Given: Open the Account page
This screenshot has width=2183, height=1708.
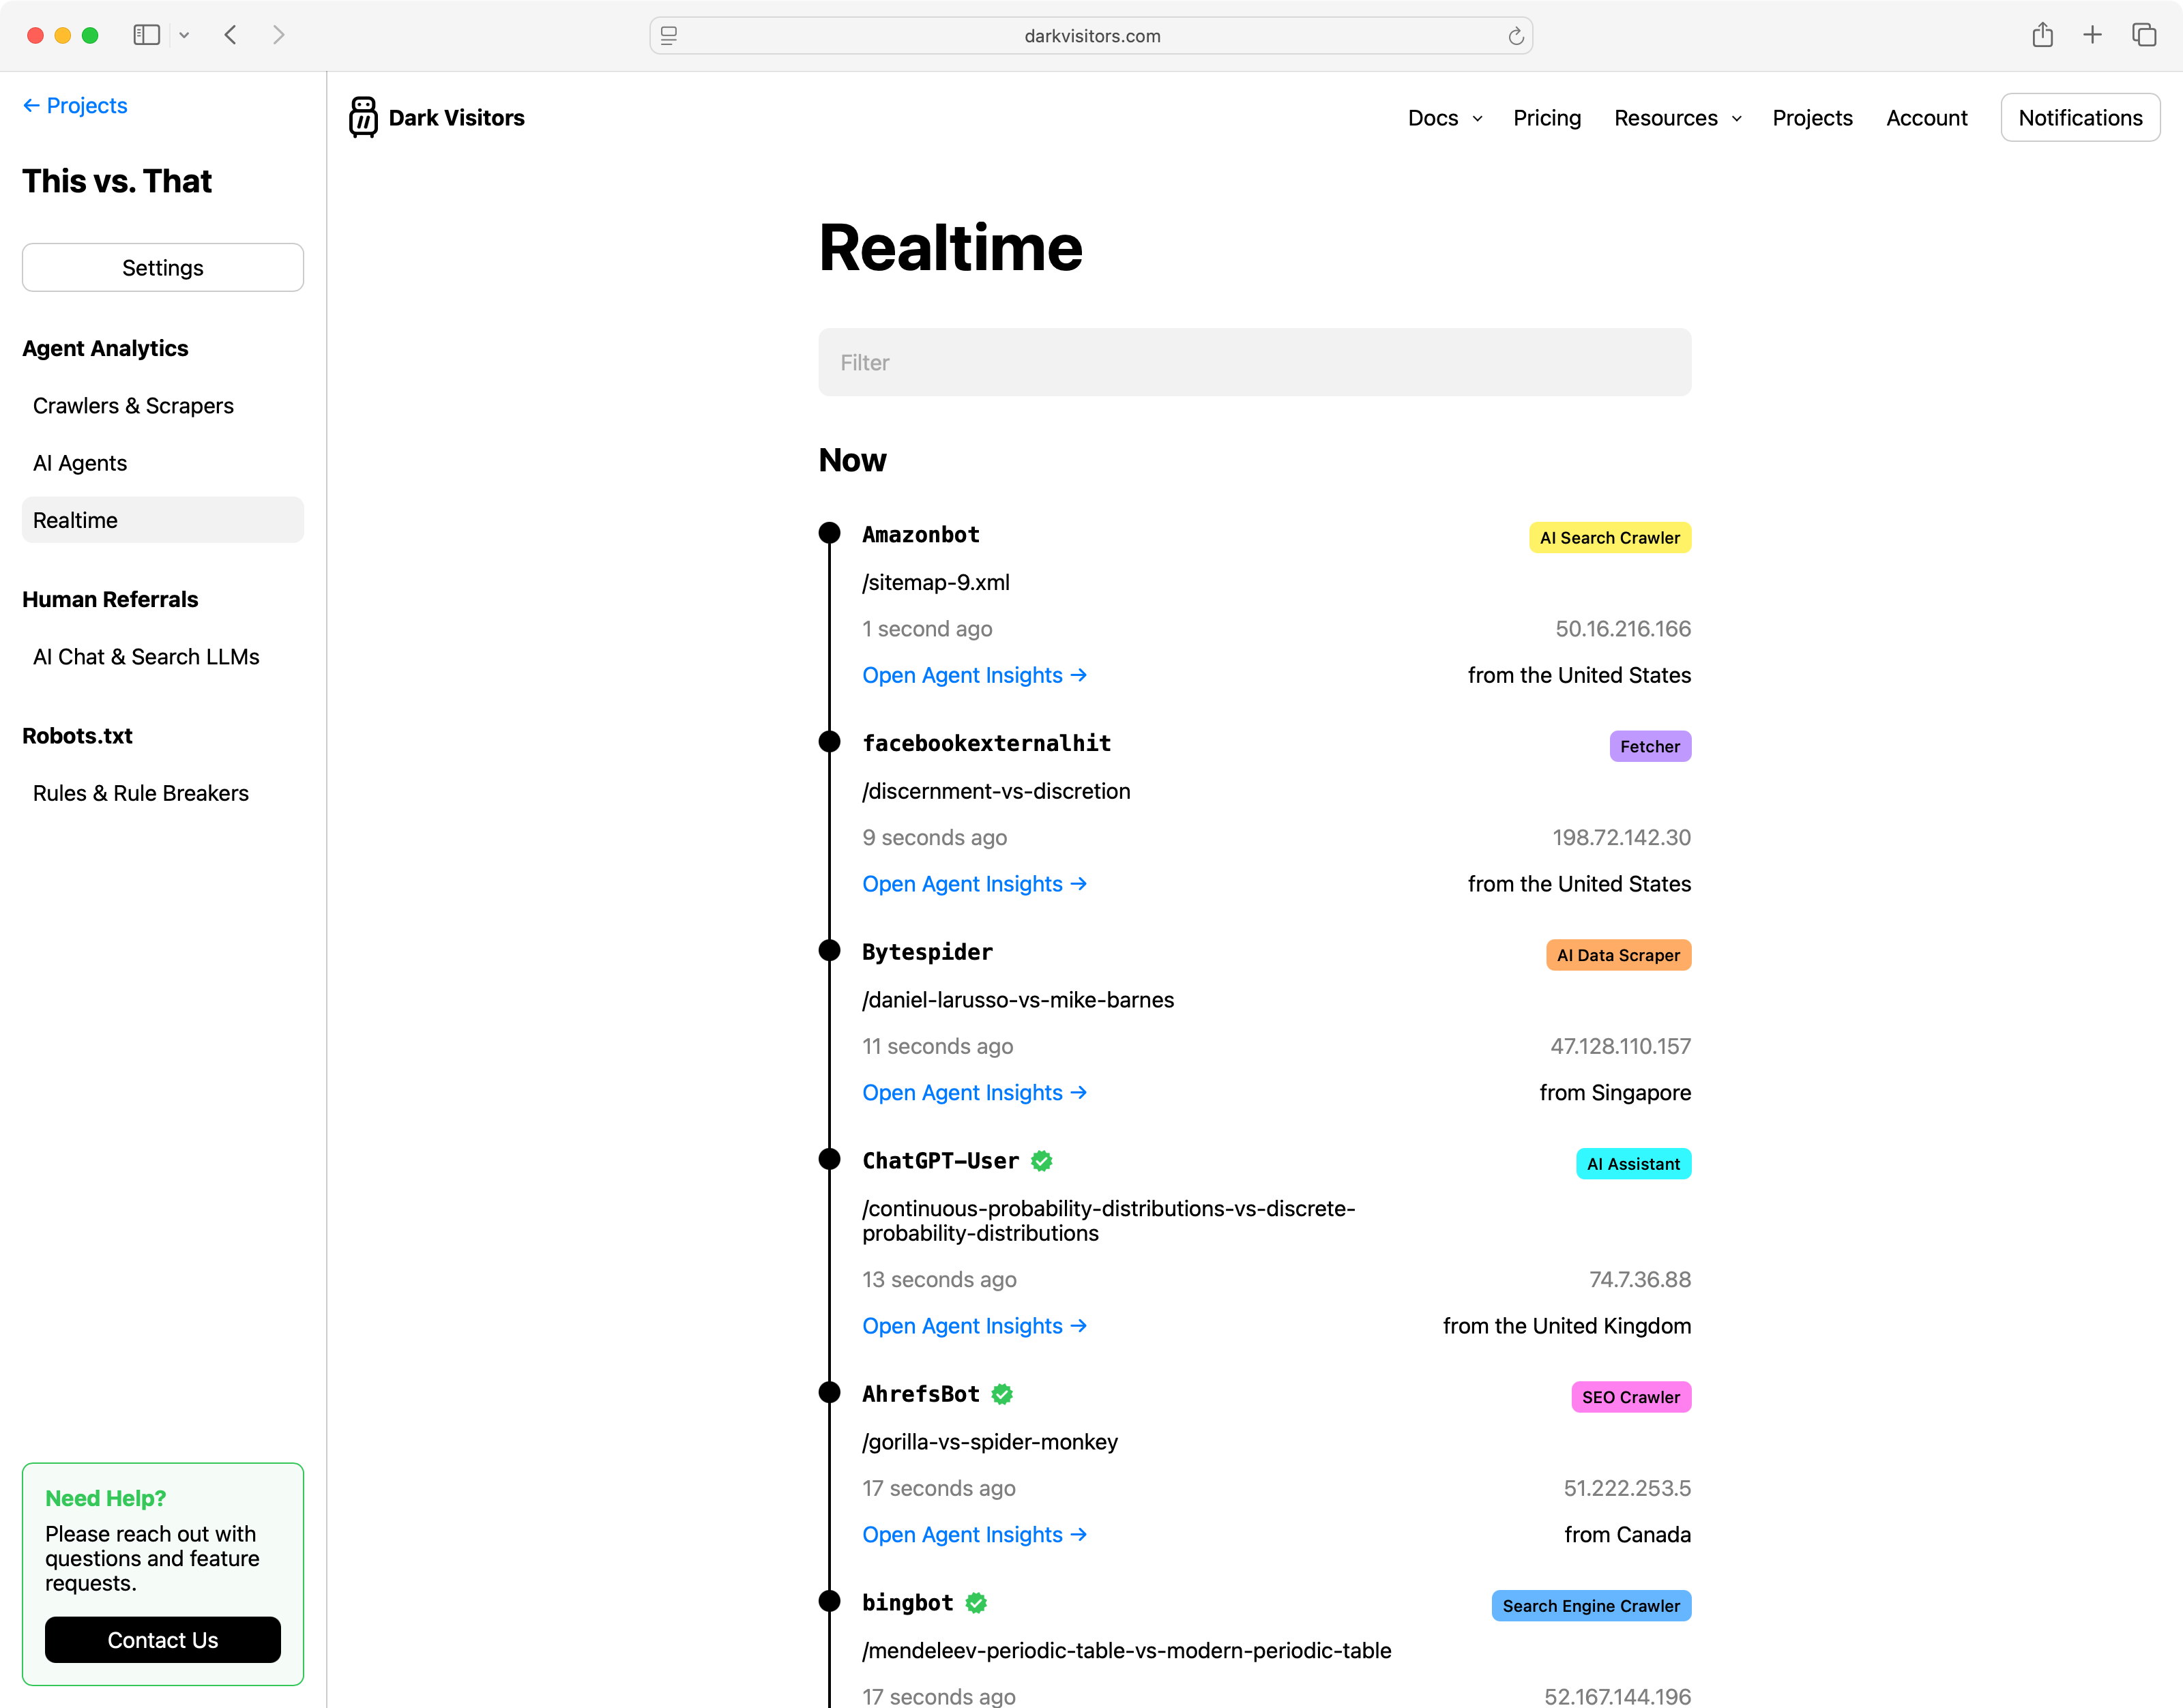Looking at the screenshot, I should click(x=1926, y=118).
